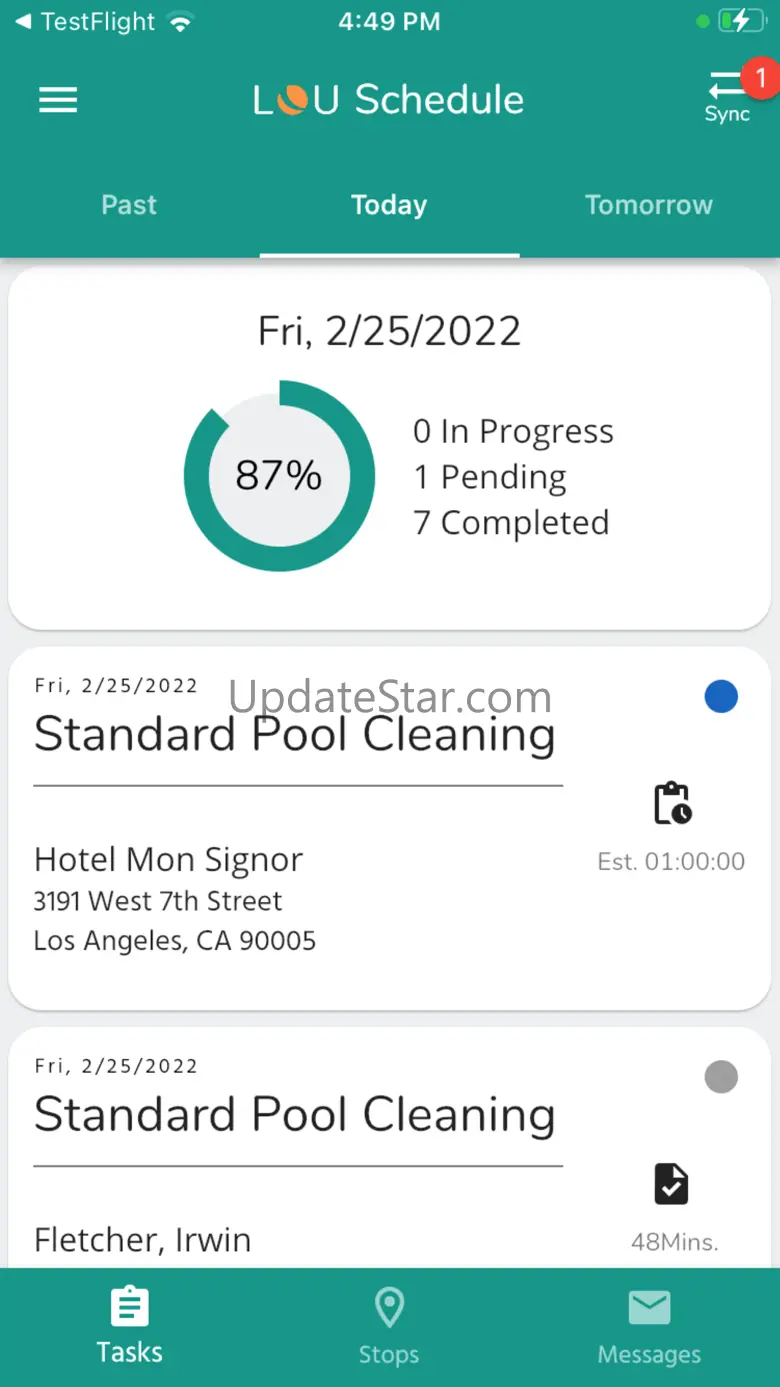Tap the 87% progress ring
This screenshot has height=1387, width=780.
click(279, 476)
